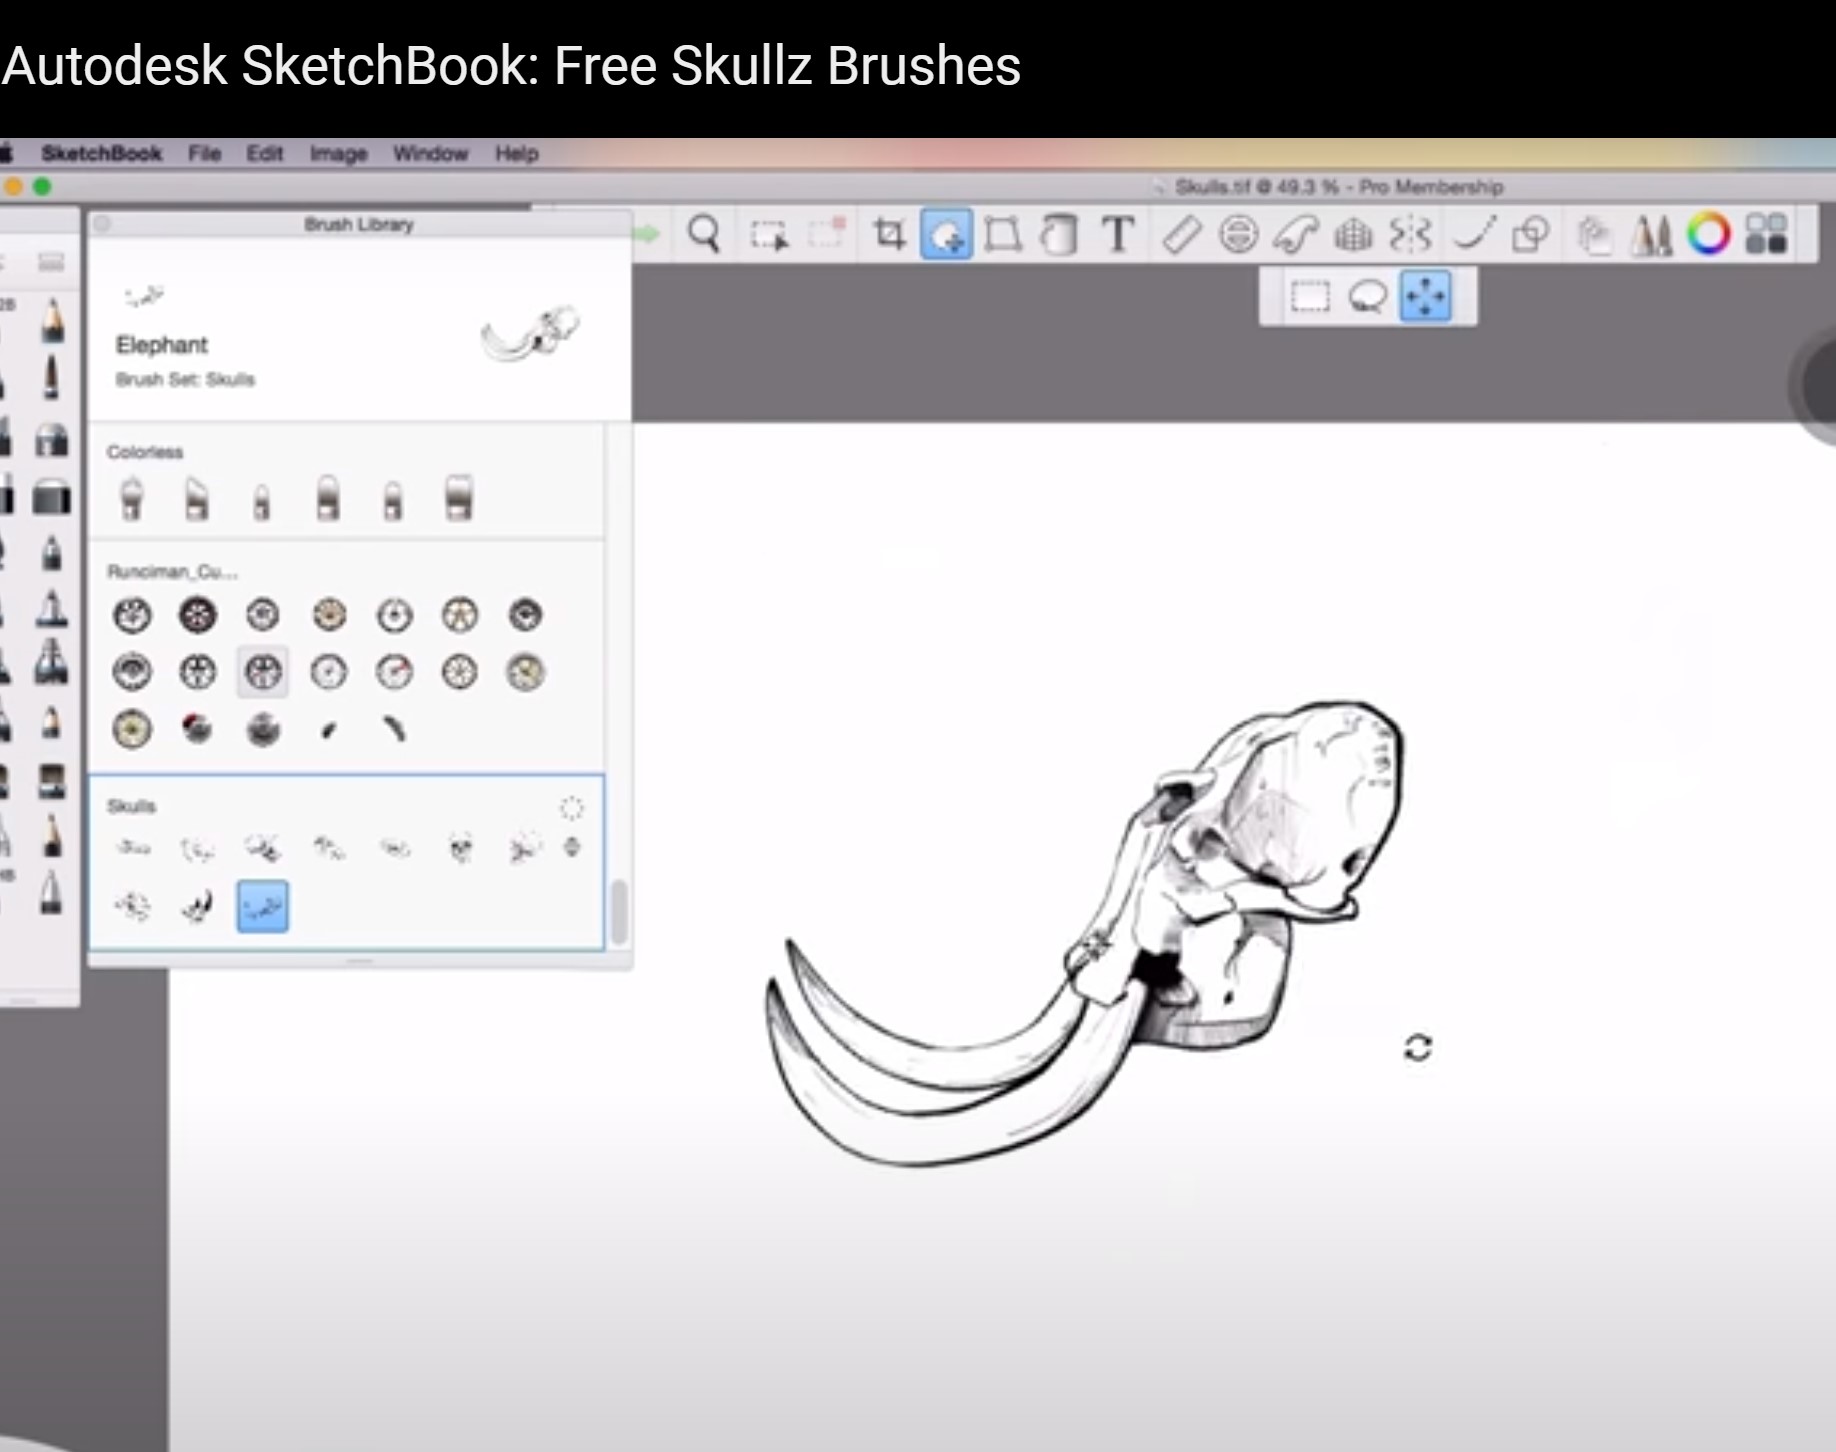Choose rectangle selection in the sub-toolbar
Image resolution: width=1836 pixels, height=1452 pixels.
[x=1310, y=297]
